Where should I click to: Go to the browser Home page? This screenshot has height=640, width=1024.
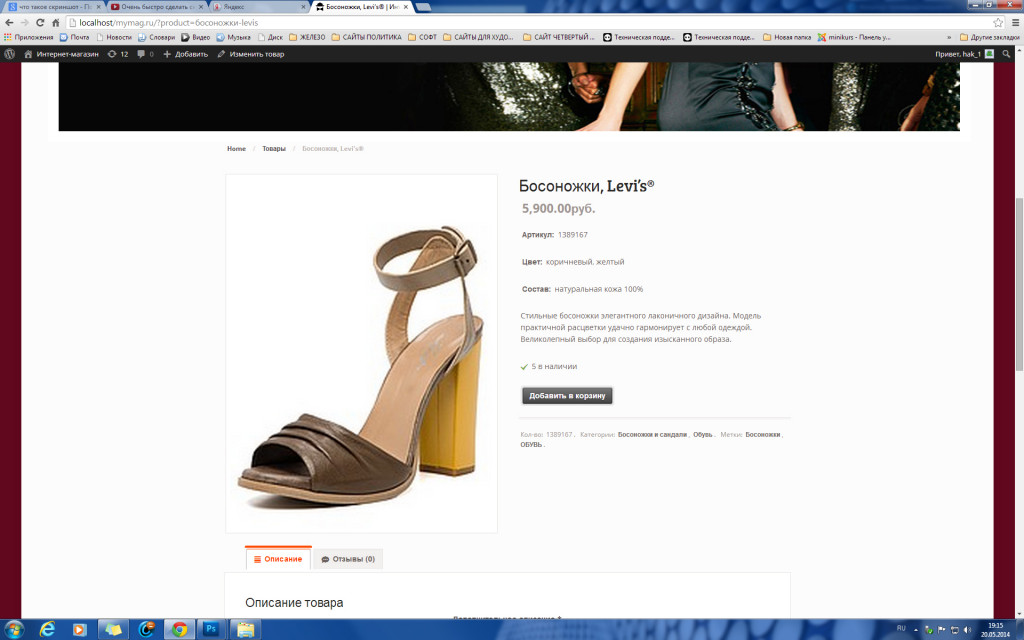coord(56,22)
